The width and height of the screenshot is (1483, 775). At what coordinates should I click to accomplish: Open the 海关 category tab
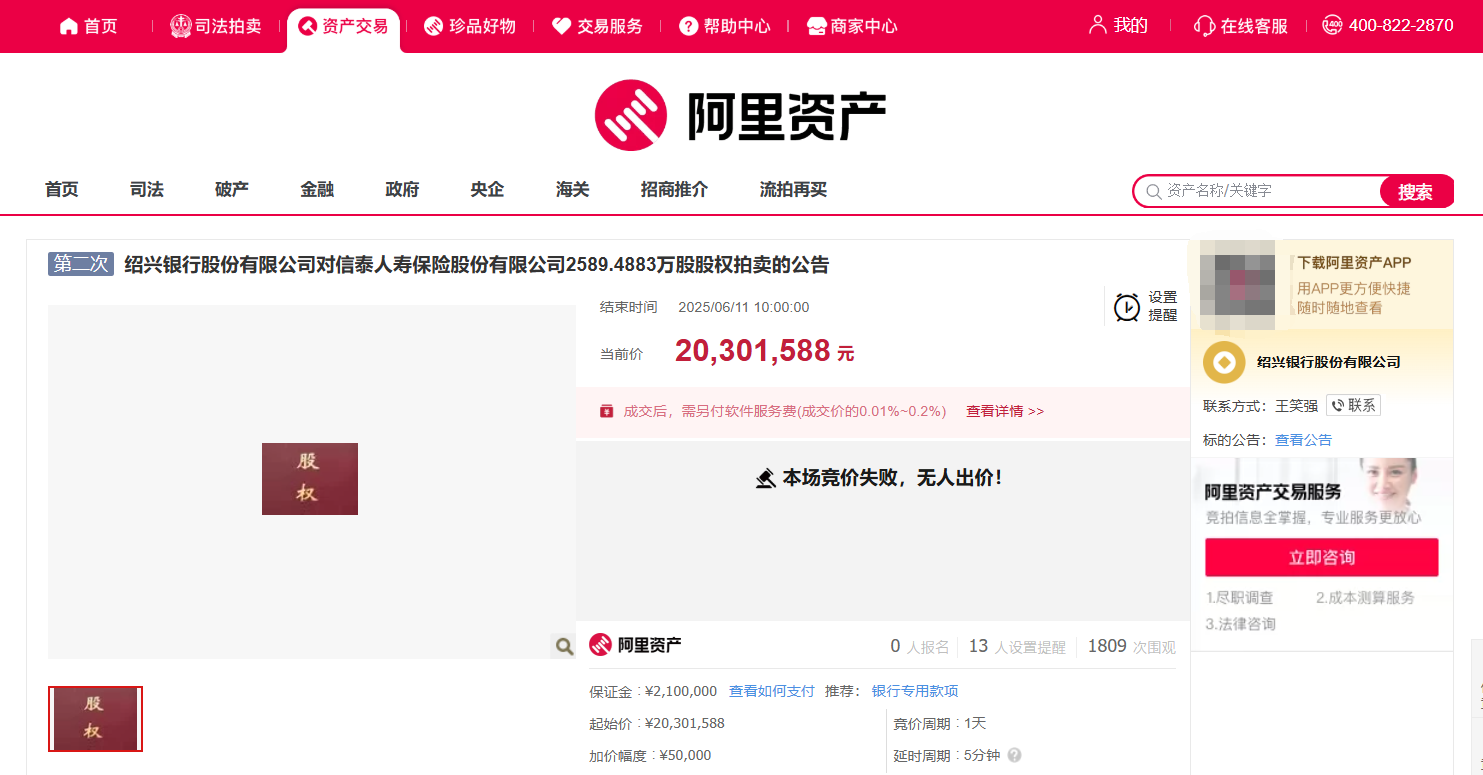(573, 189)
